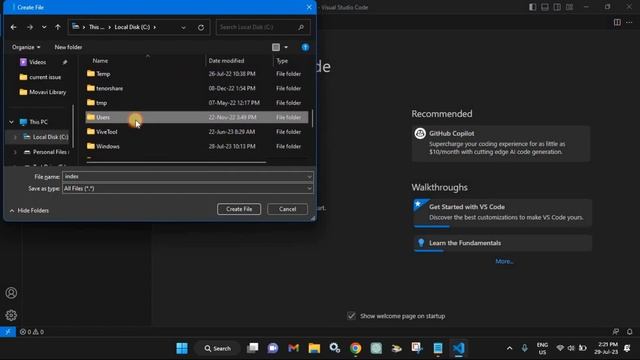Switch to Visual Studio Code taskbar icon
This screenshot has height=360, width=640.
point(458,348)
